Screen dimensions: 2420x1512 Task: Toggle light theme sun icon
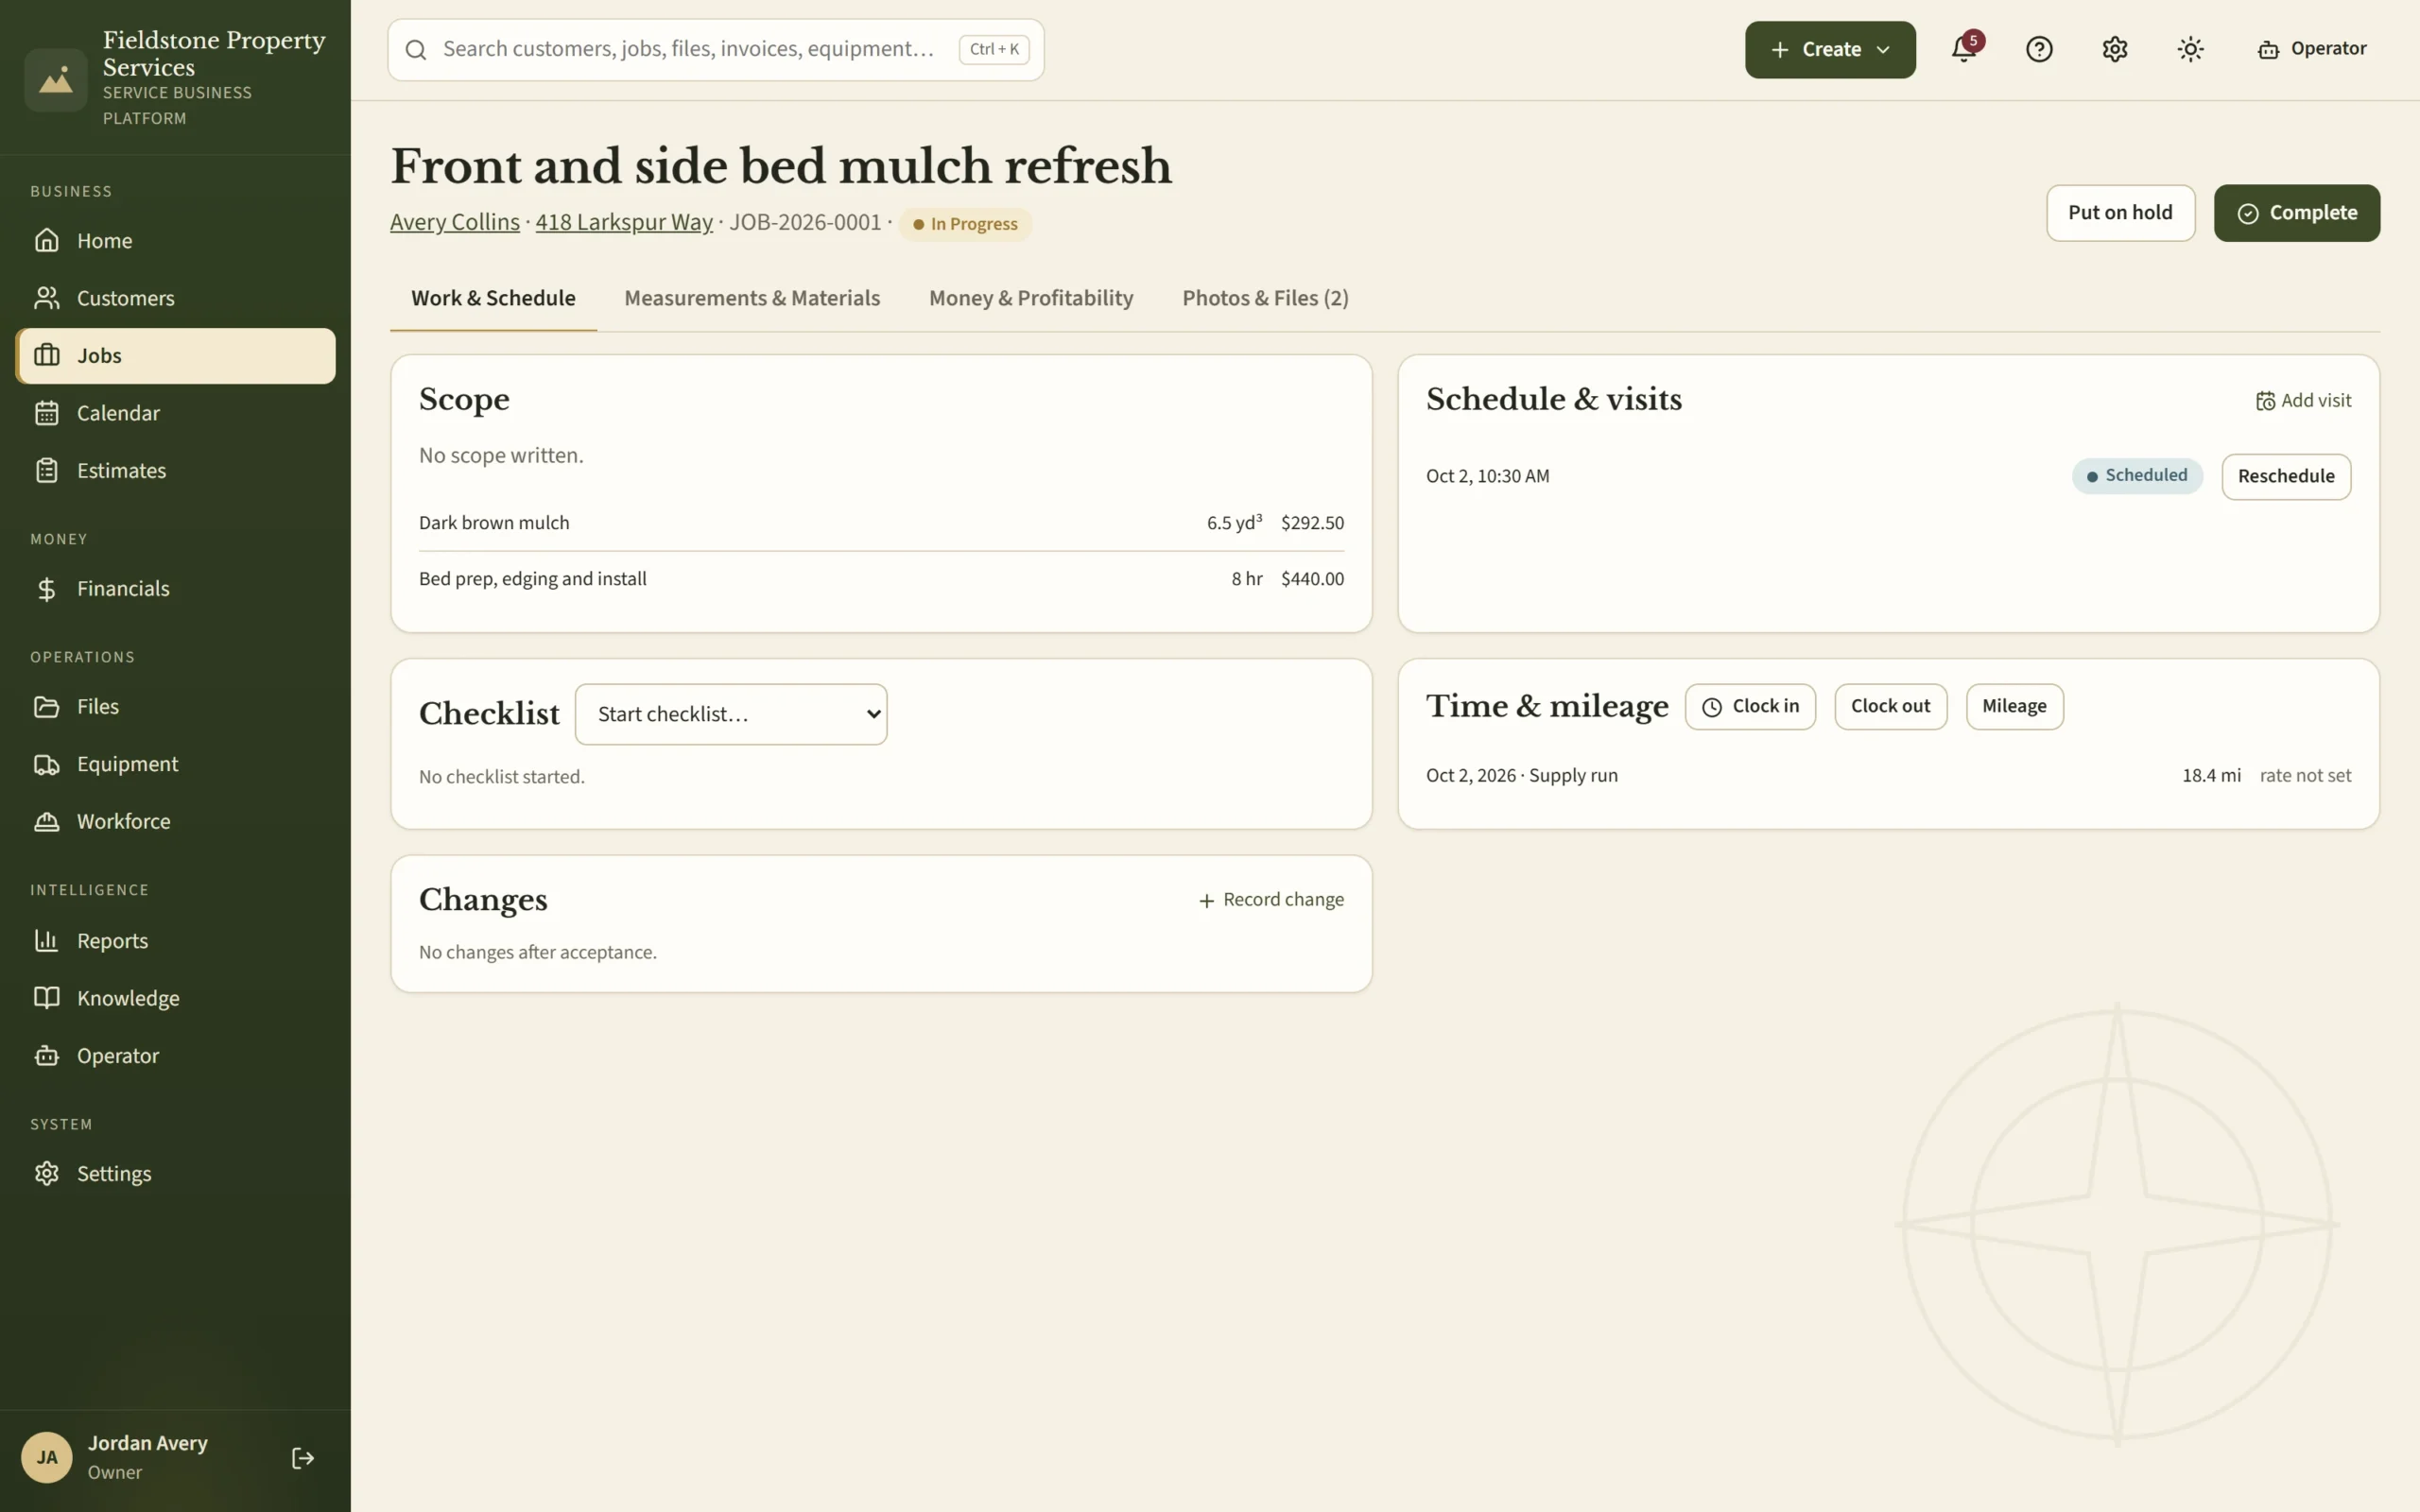[2190, 49]
